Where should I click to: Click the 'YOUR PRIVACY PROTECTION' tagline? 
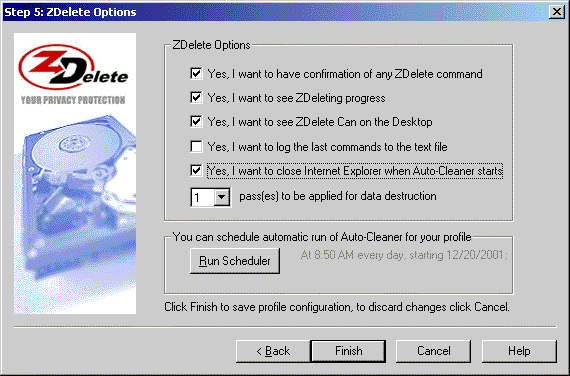73,100
